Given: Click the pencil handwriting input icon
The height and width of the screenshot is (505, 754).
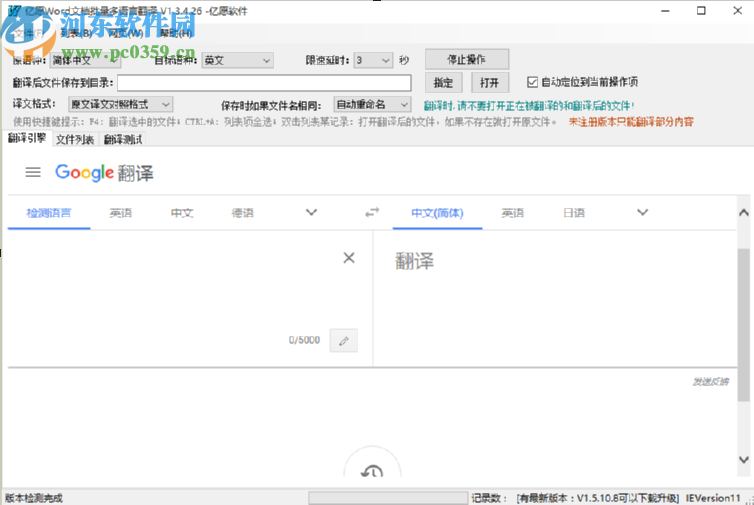Looking at the screenshot, I should [x=343, y=341].
